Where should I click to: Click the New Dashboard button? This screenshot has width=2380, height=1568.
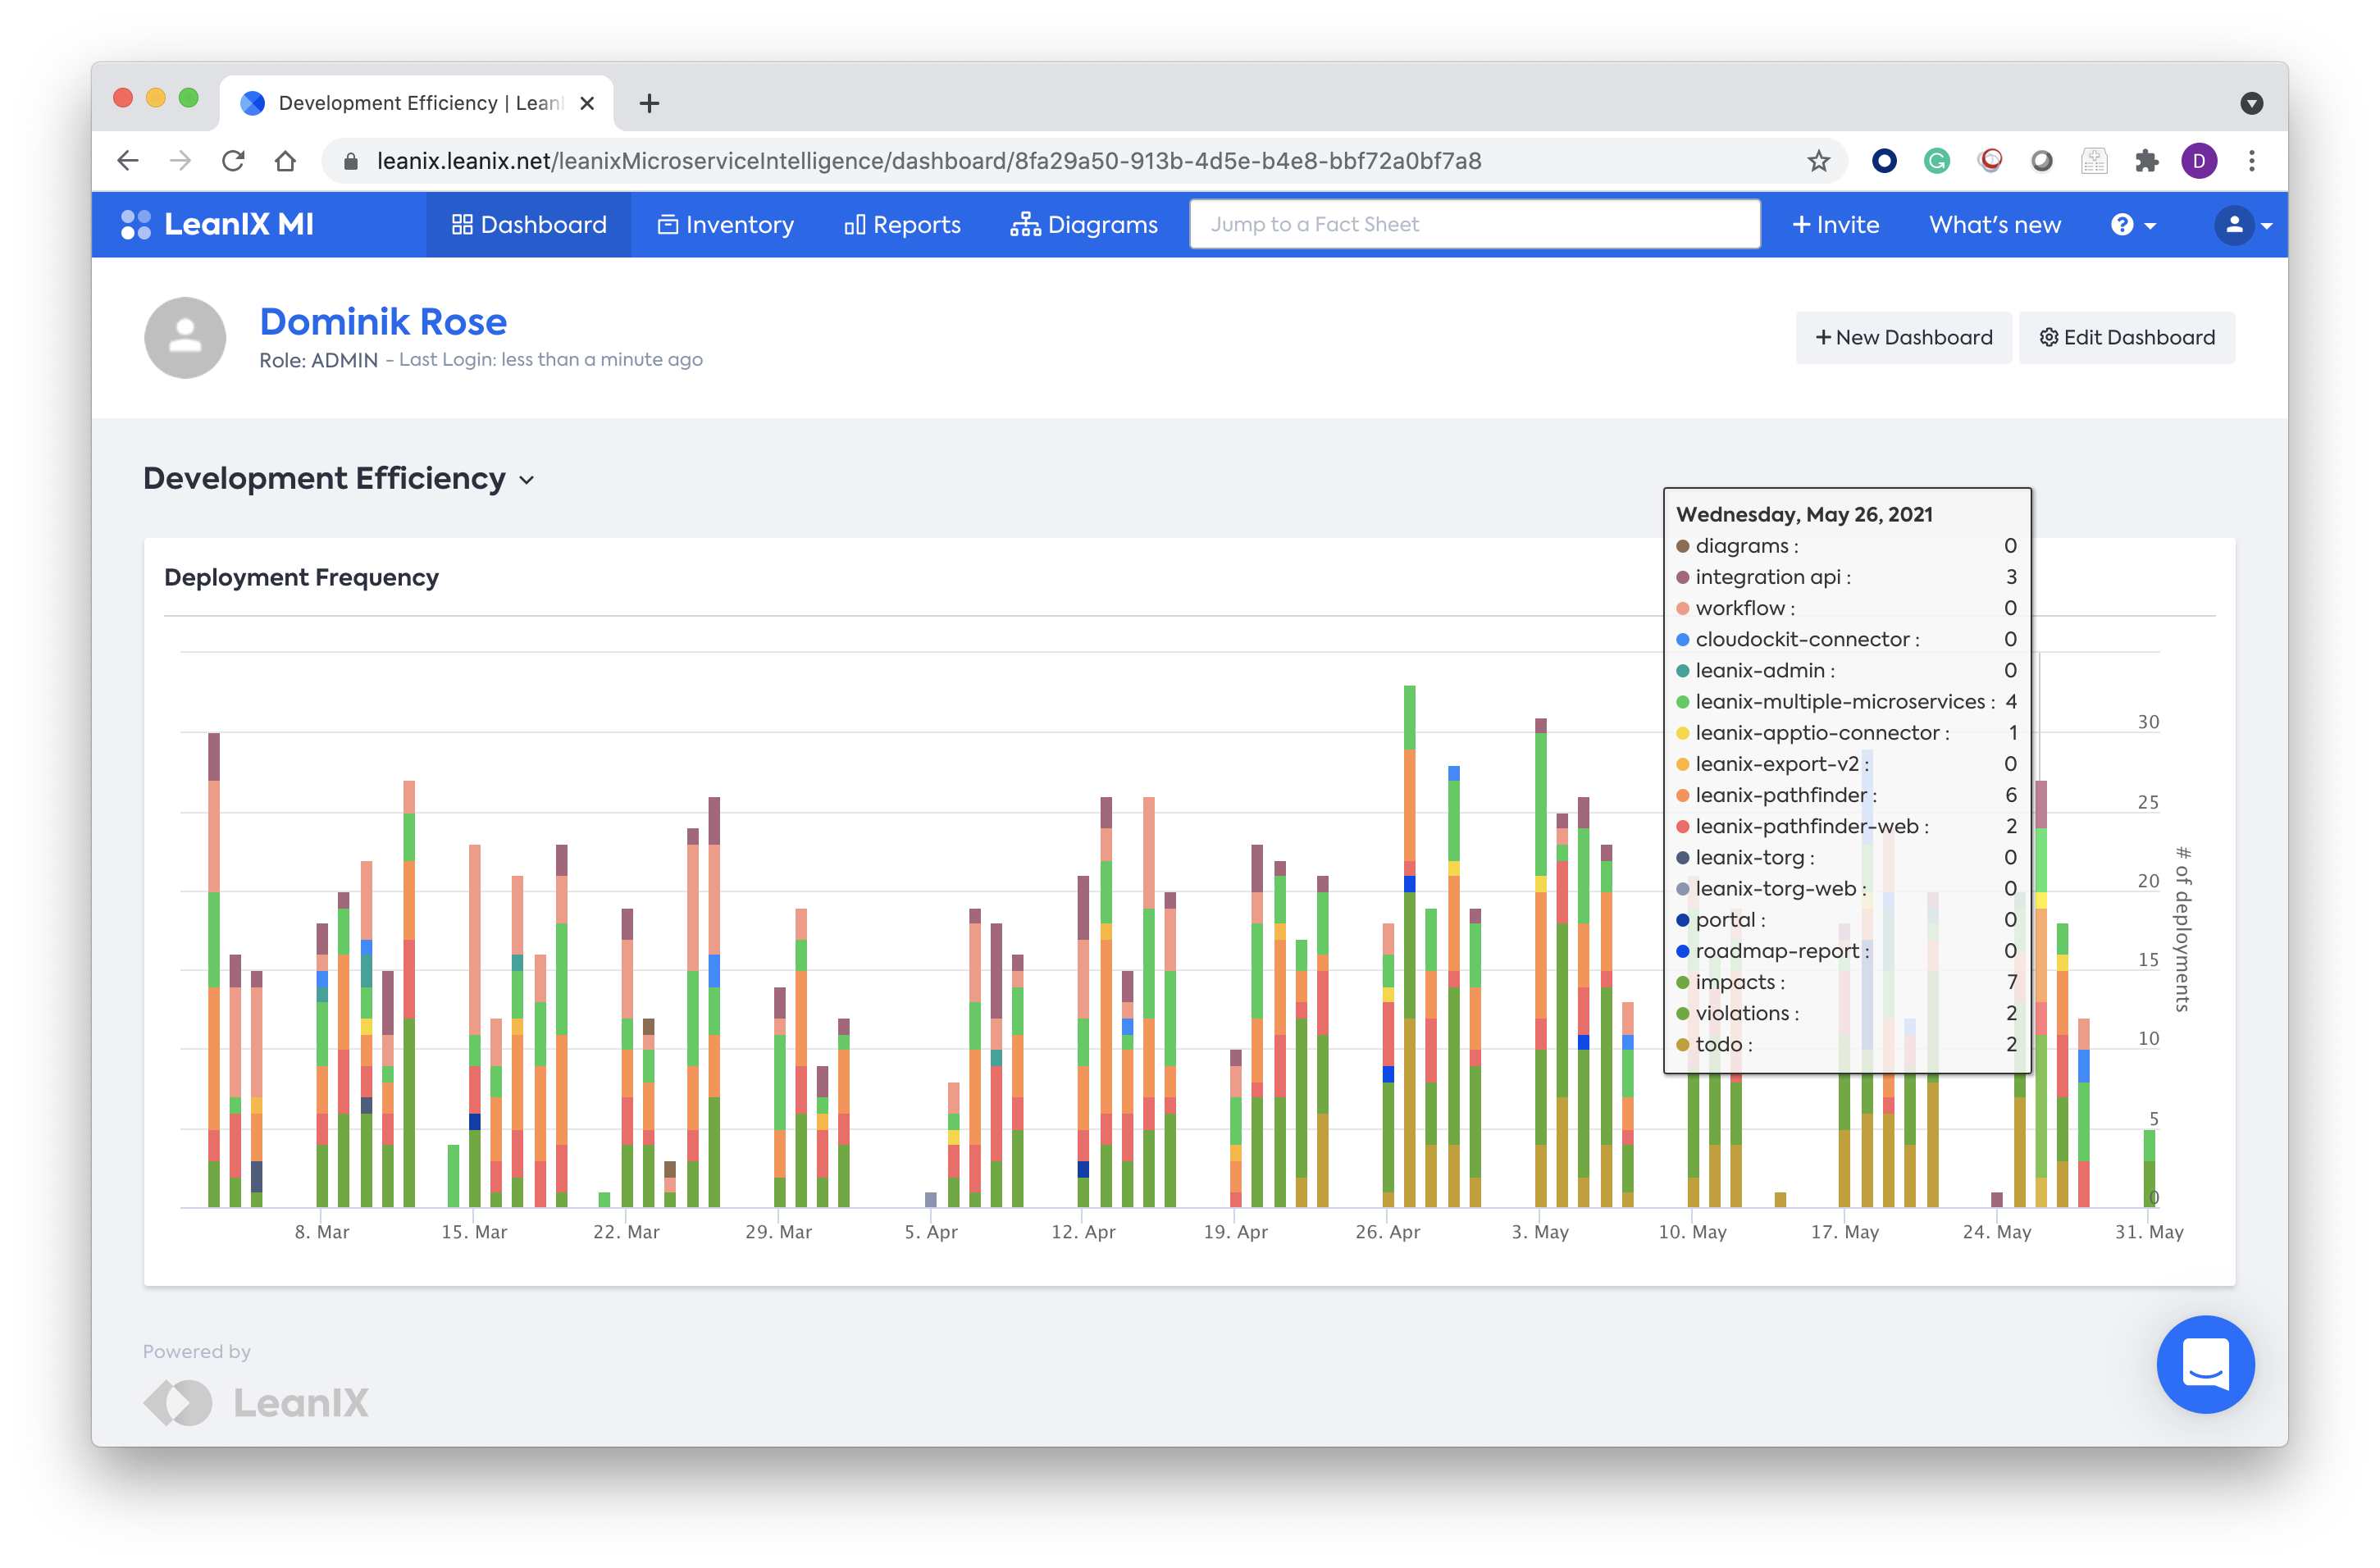click(x=1903, y=338)
